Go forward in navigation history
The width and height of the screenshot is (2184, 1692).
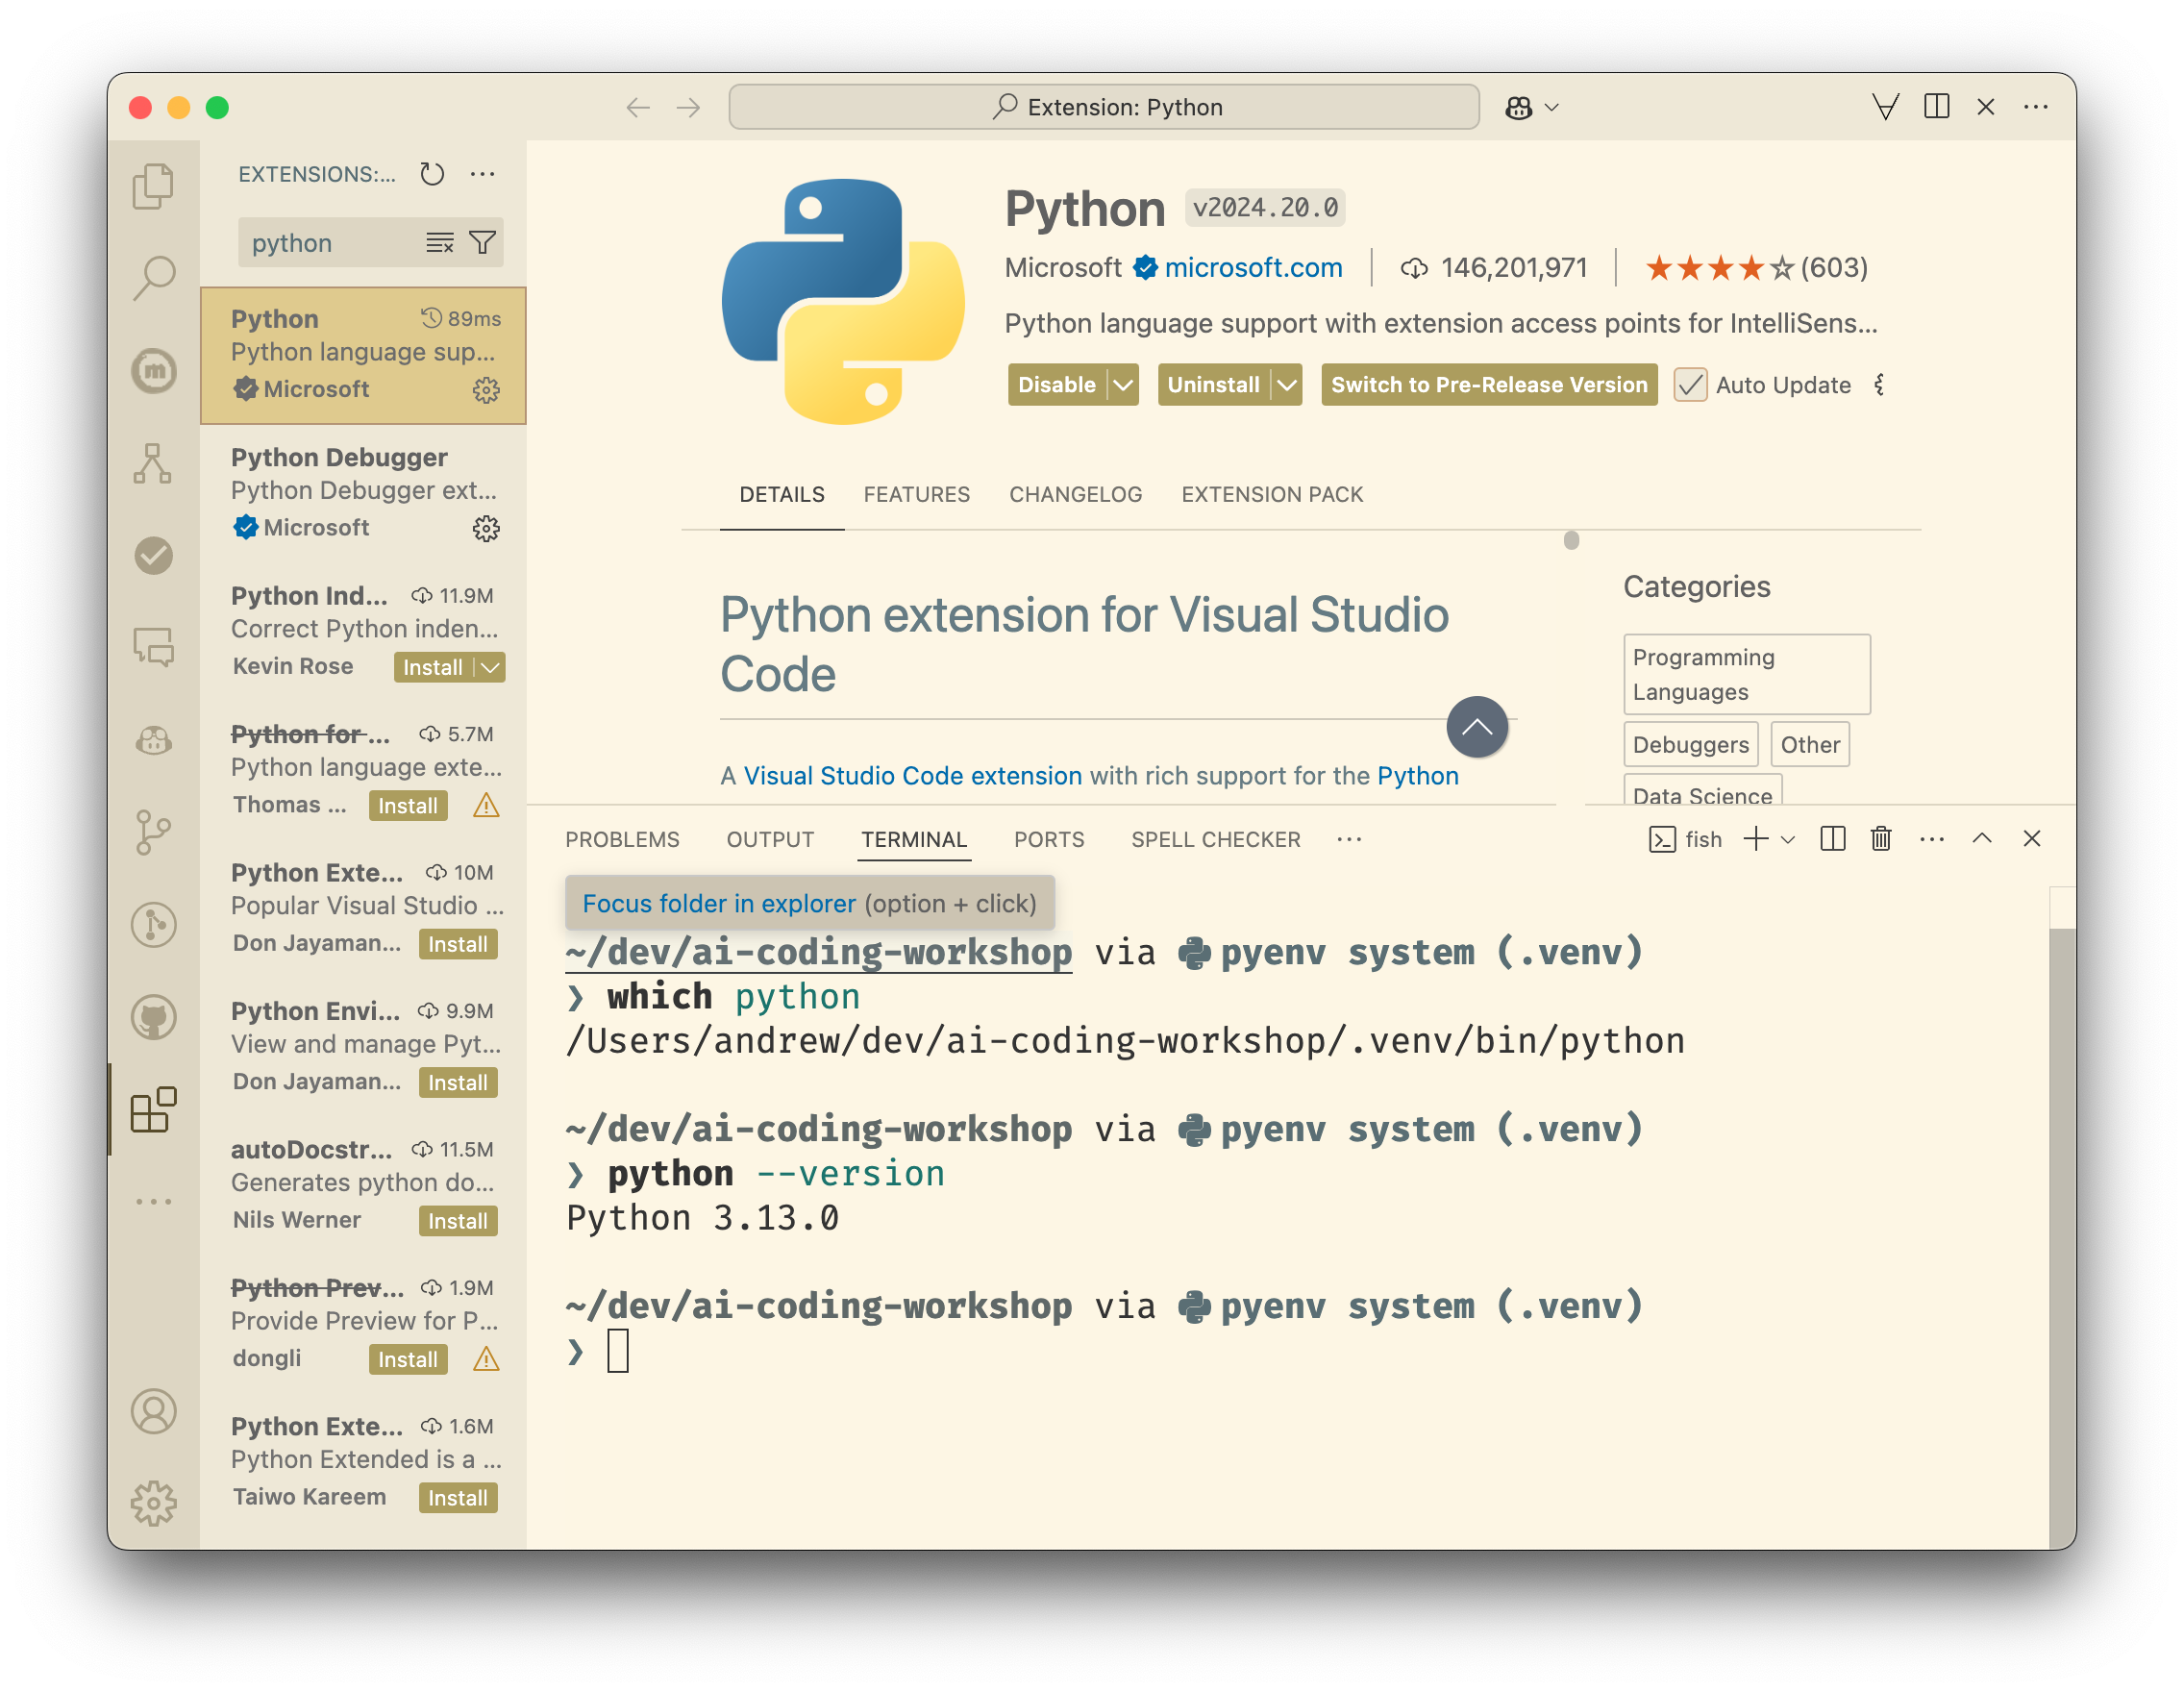coord(689,107)
